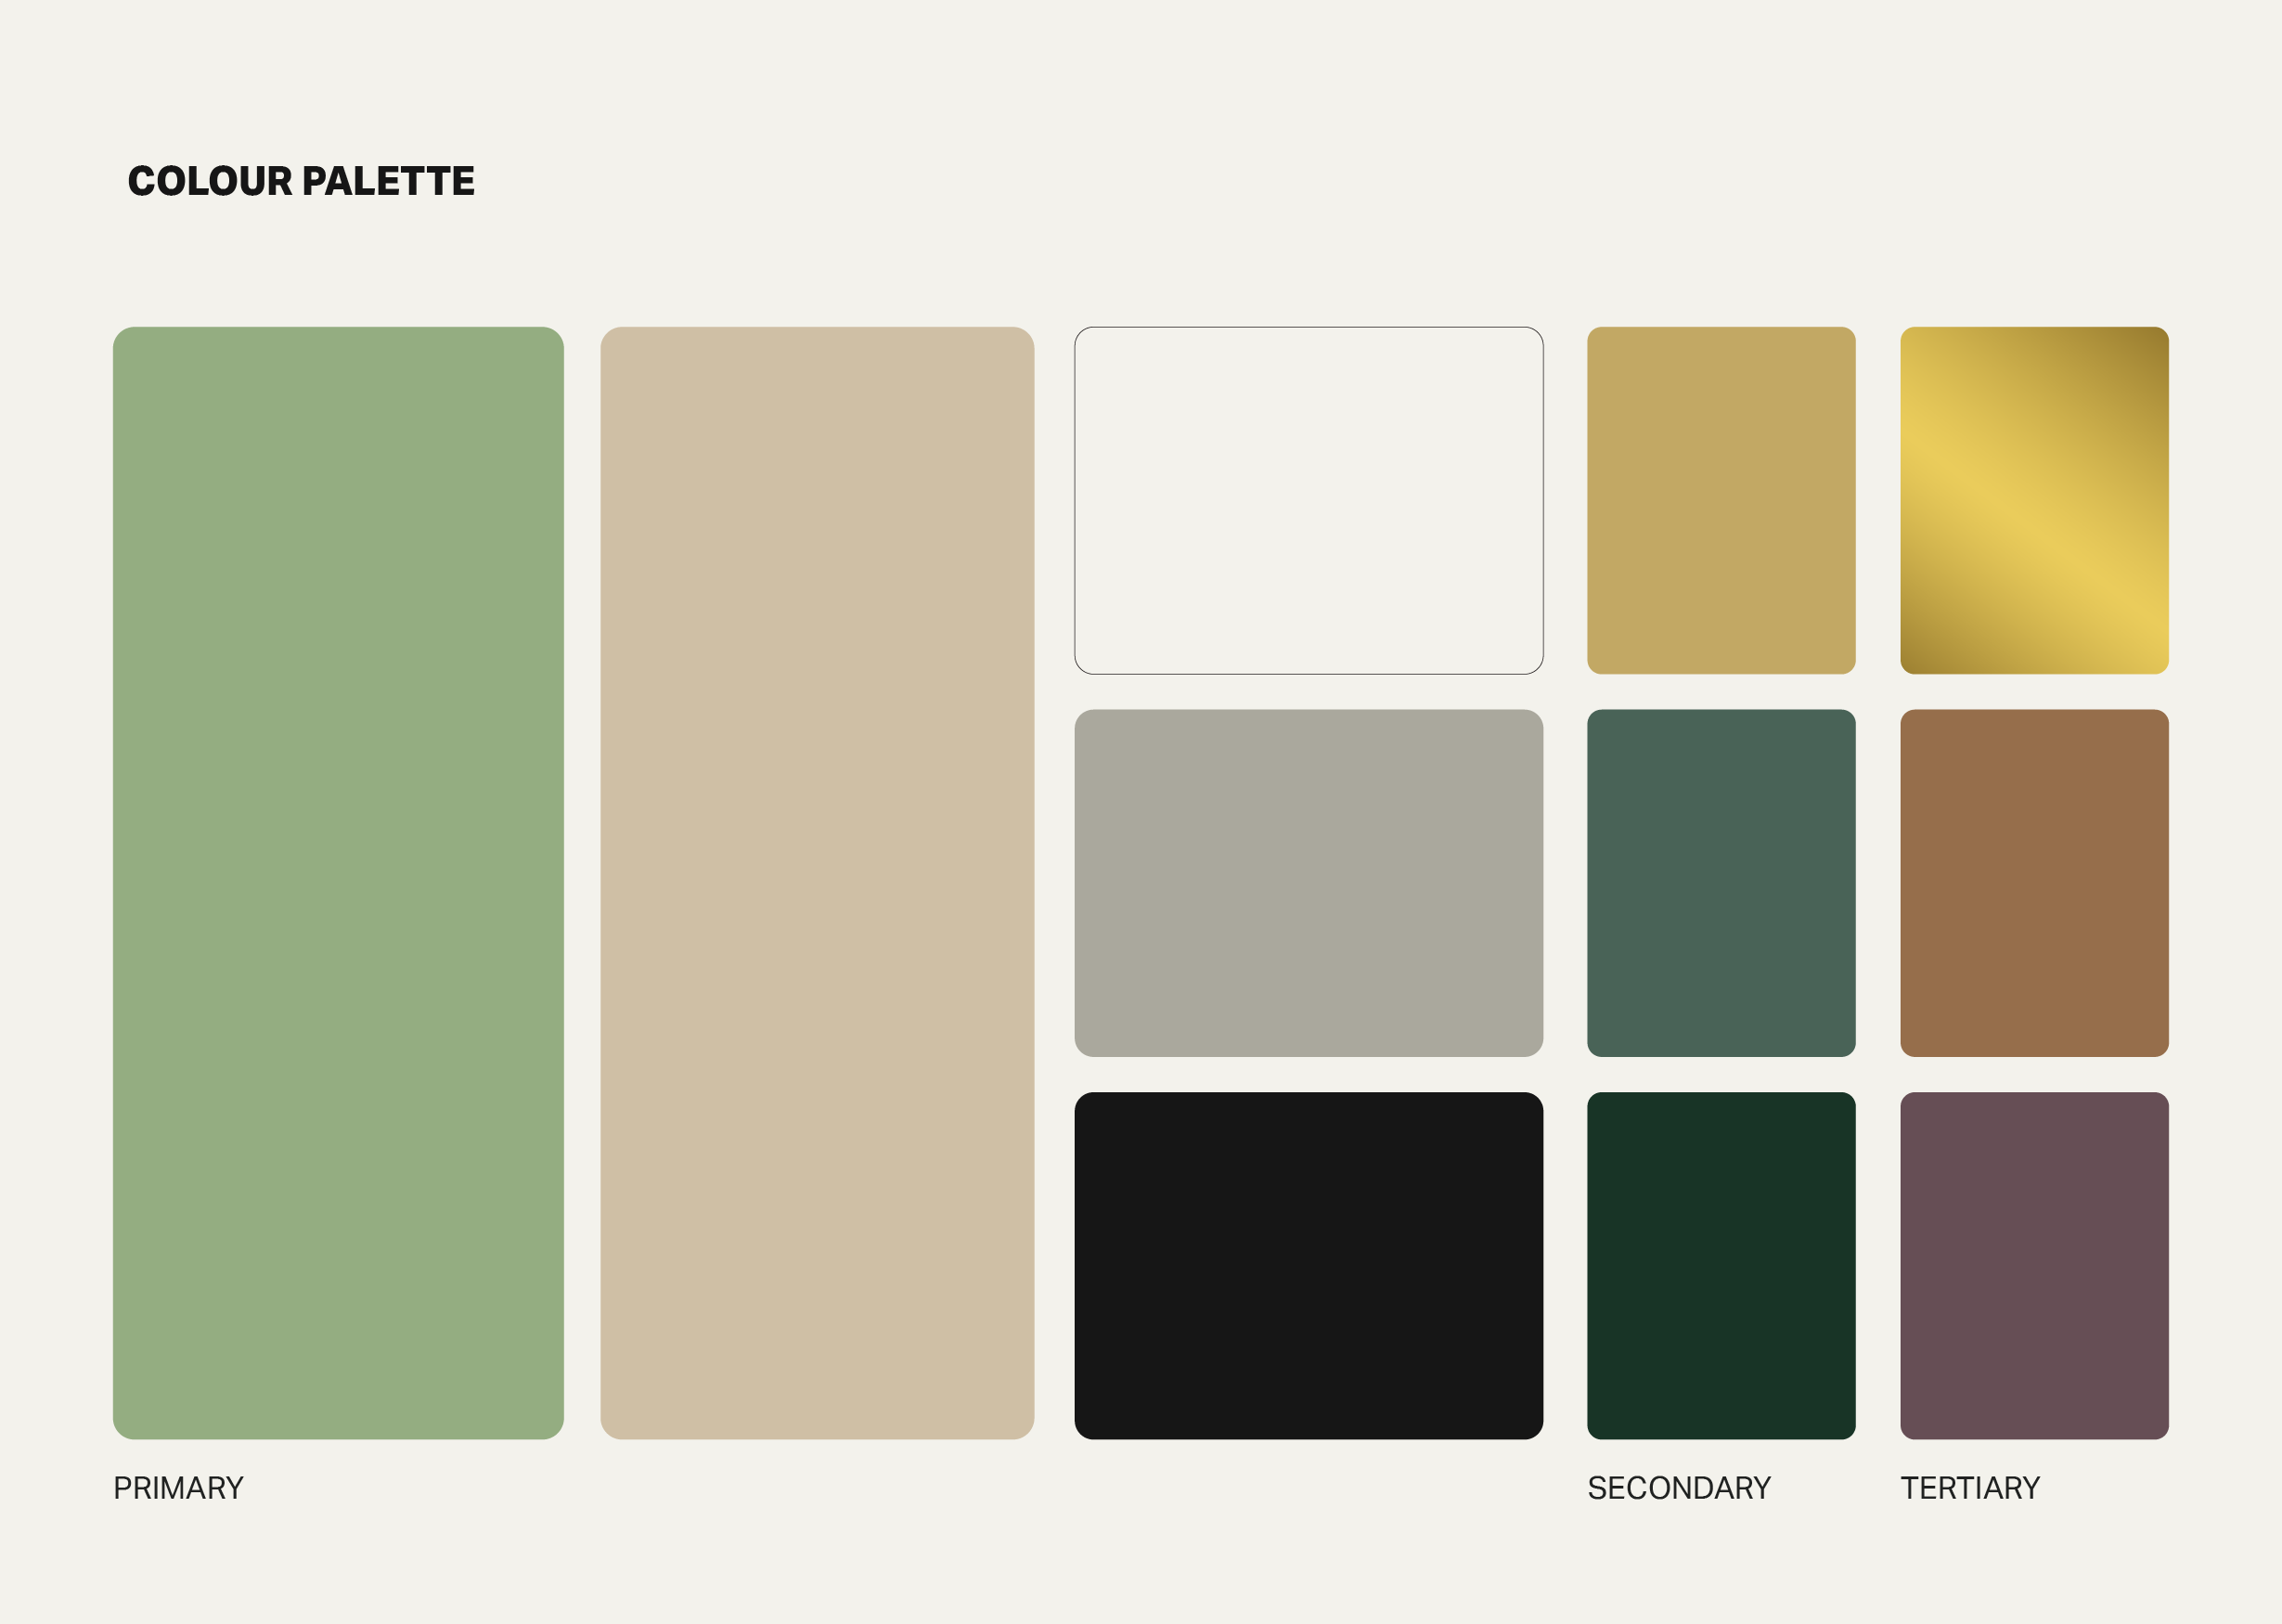Image resolution: width=2282 pixels, height=1624 pixels.
Task: Select the black swatch
Action: coord(1308,1265)
